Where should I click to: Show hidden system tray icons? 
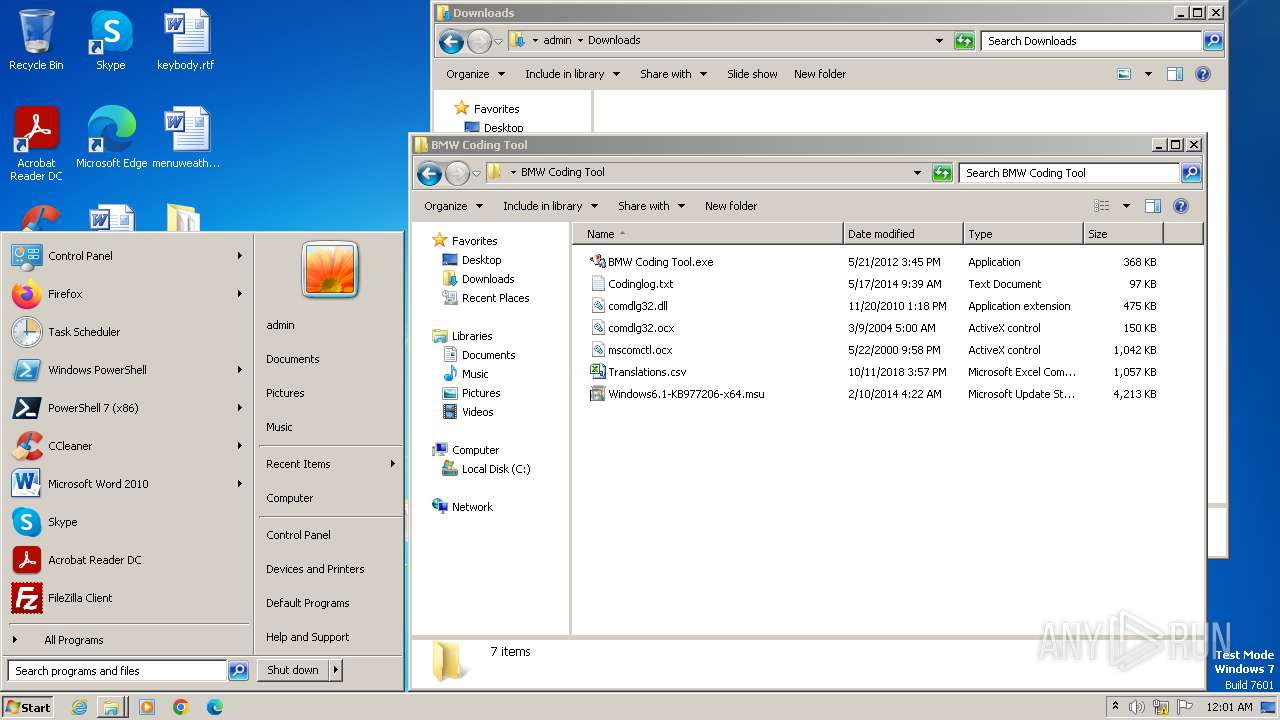tap(1115, 707)
